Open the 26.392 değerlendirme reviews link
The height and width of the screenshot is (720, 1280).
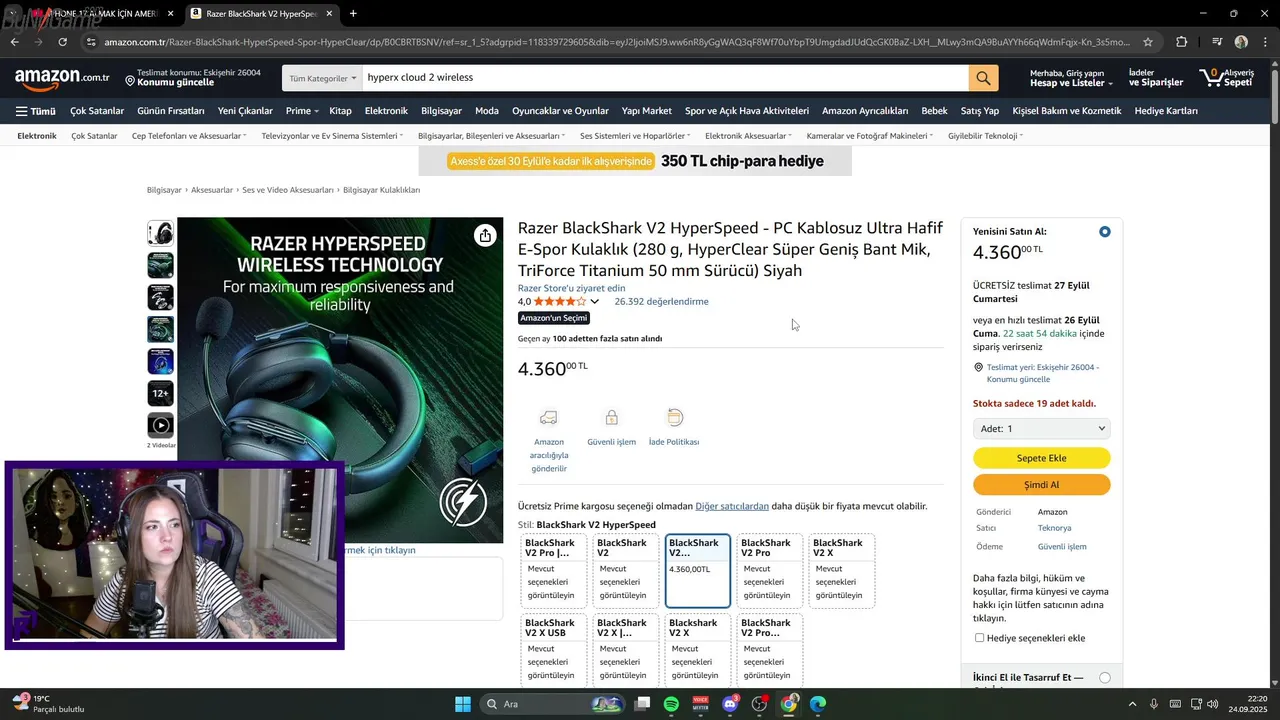point(661,302)
